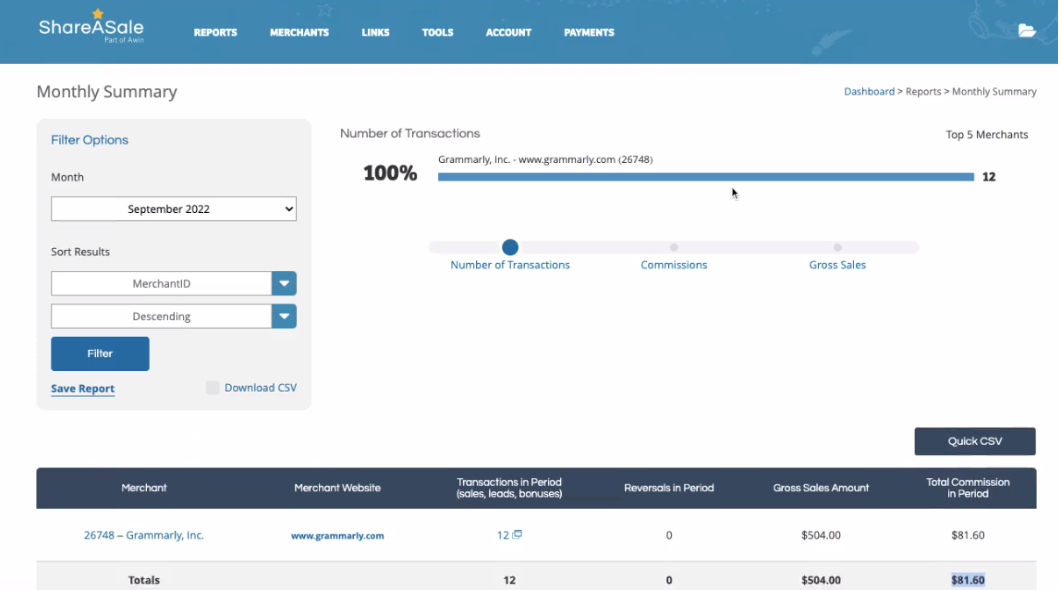Open the LINKS menu
Image resolution: width=1062 pixels, height=590 pixels.
tap(375, 33)
